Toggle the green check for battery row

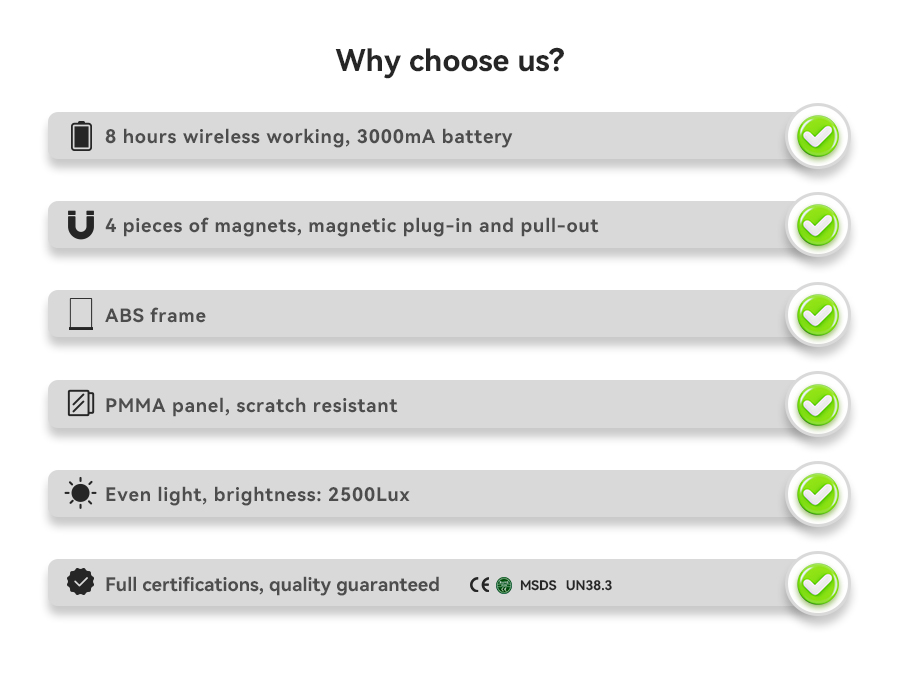(817, 137)
